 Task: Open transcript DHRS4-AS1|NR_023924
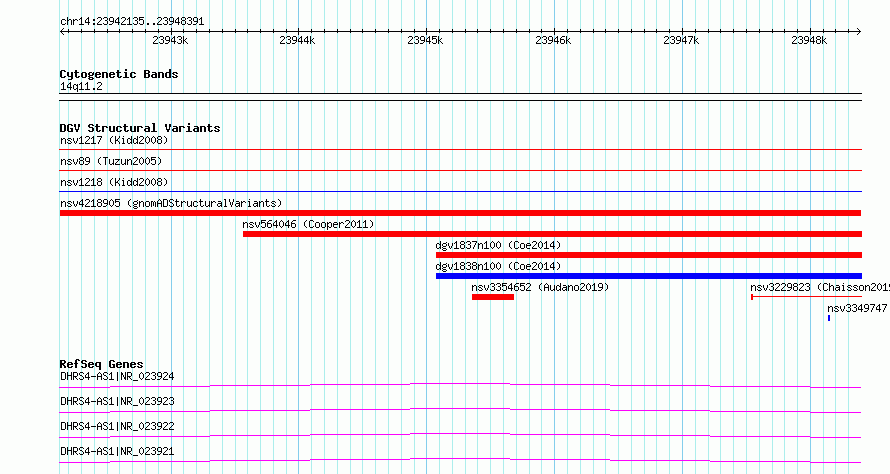117,376
